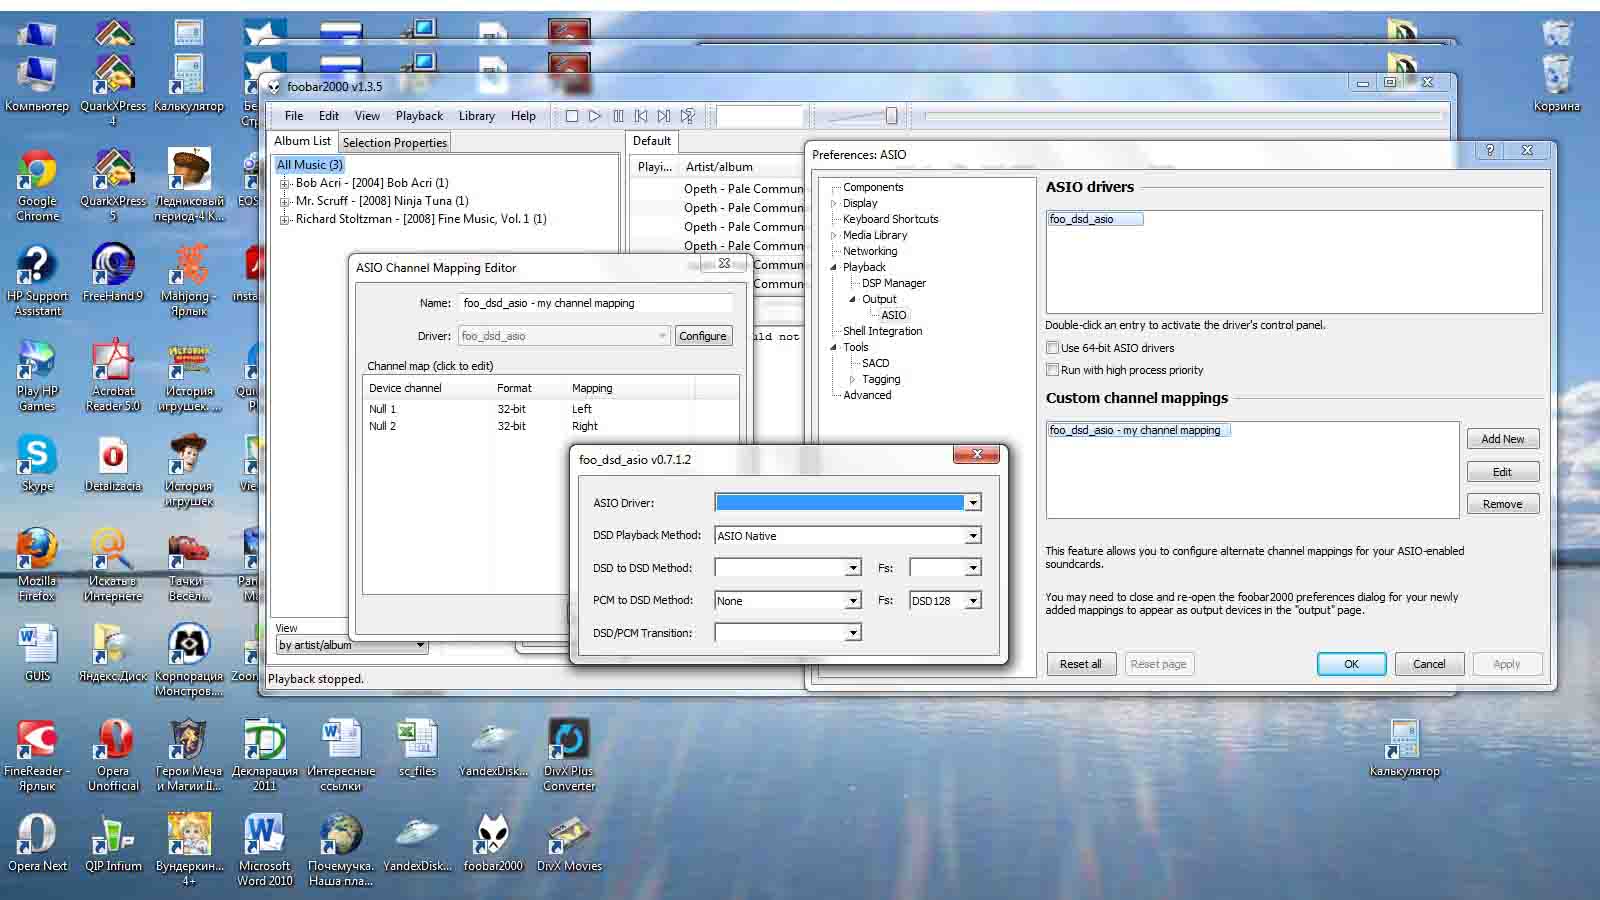Toggle Run with high process priority

click(1052, 370)
